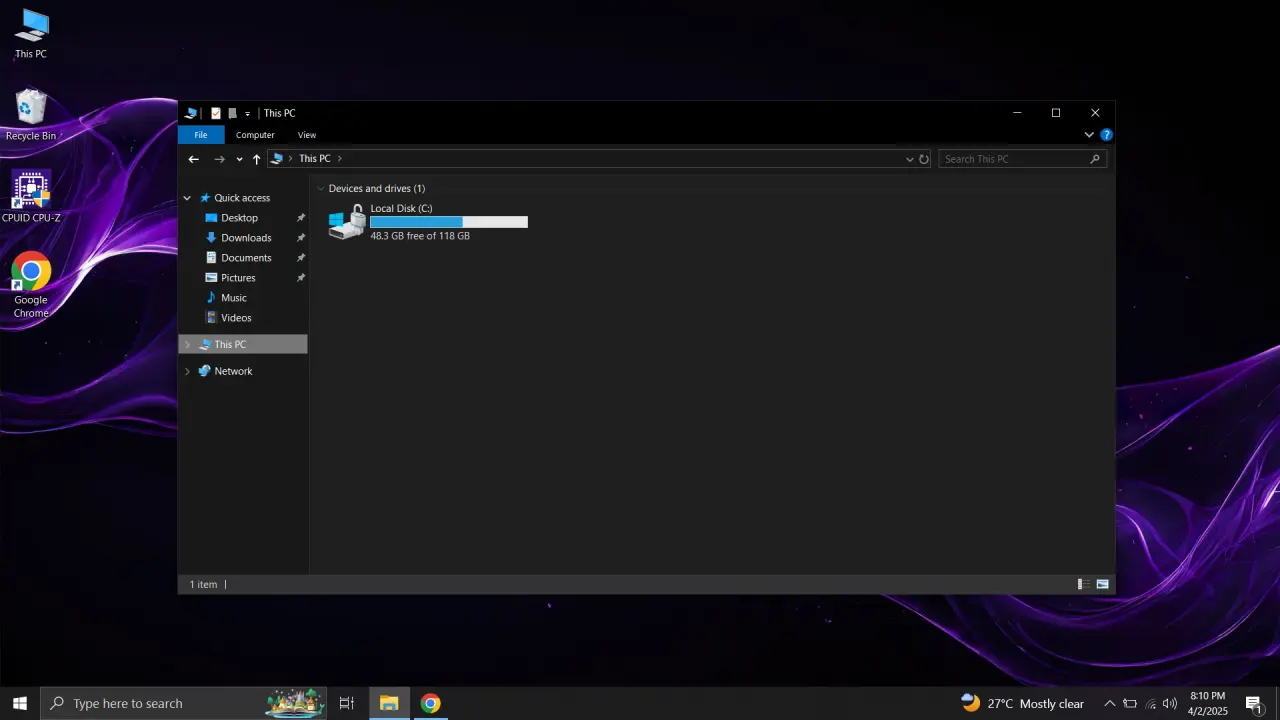Click This PC in the address breadcrumb
This screenshot has height=720, width=1280.
pyautogui.click(x=315, y=159)
